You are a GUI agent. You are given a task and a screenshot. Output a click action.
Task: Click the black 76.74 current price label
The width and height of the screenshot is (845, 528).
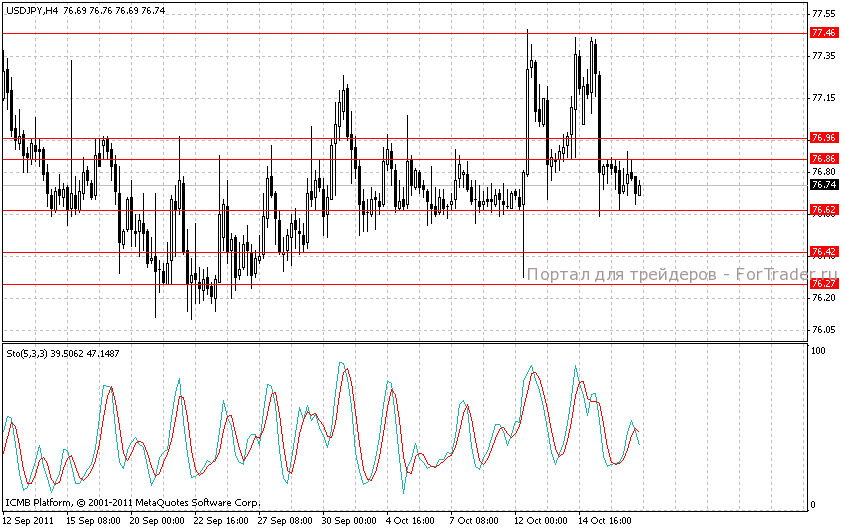824,185
